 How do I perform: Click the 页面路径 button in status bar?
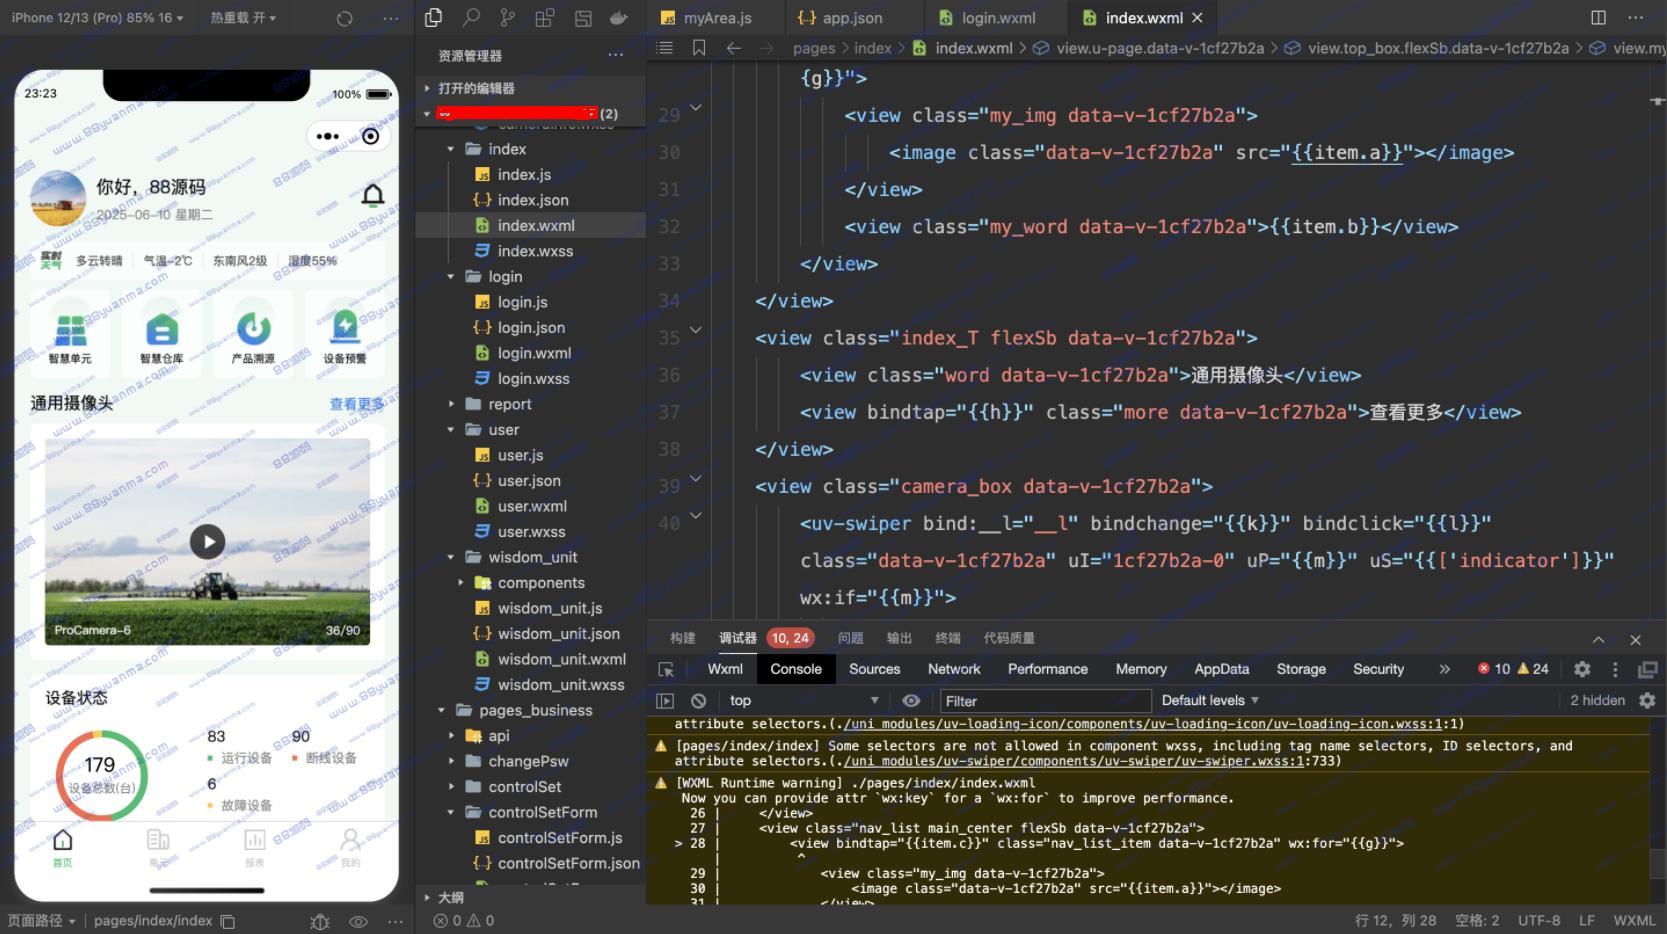[41, 921]
